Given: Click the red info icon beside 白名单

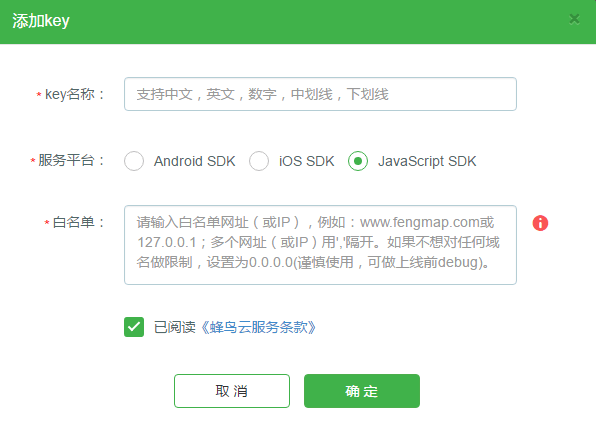Looking at the screenshot, I should [x=540, y=223].
